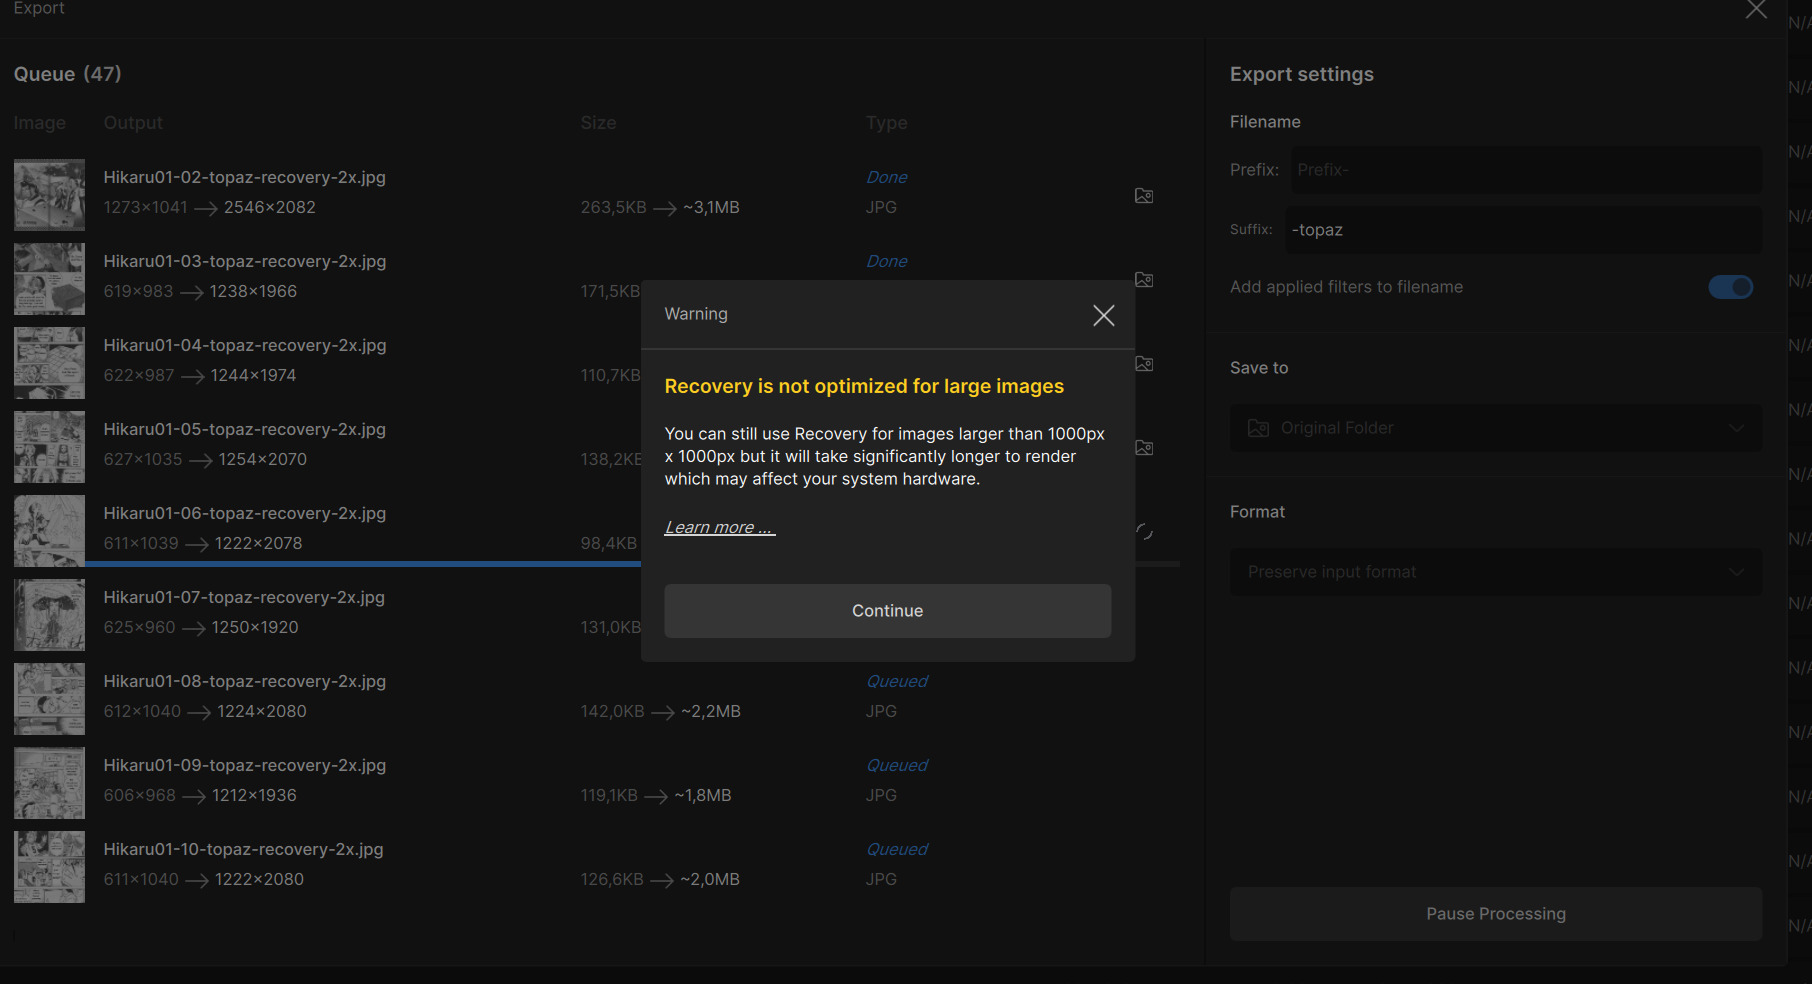
Task: Toggle Add applied filters to filename
Action: point(1730,288)
